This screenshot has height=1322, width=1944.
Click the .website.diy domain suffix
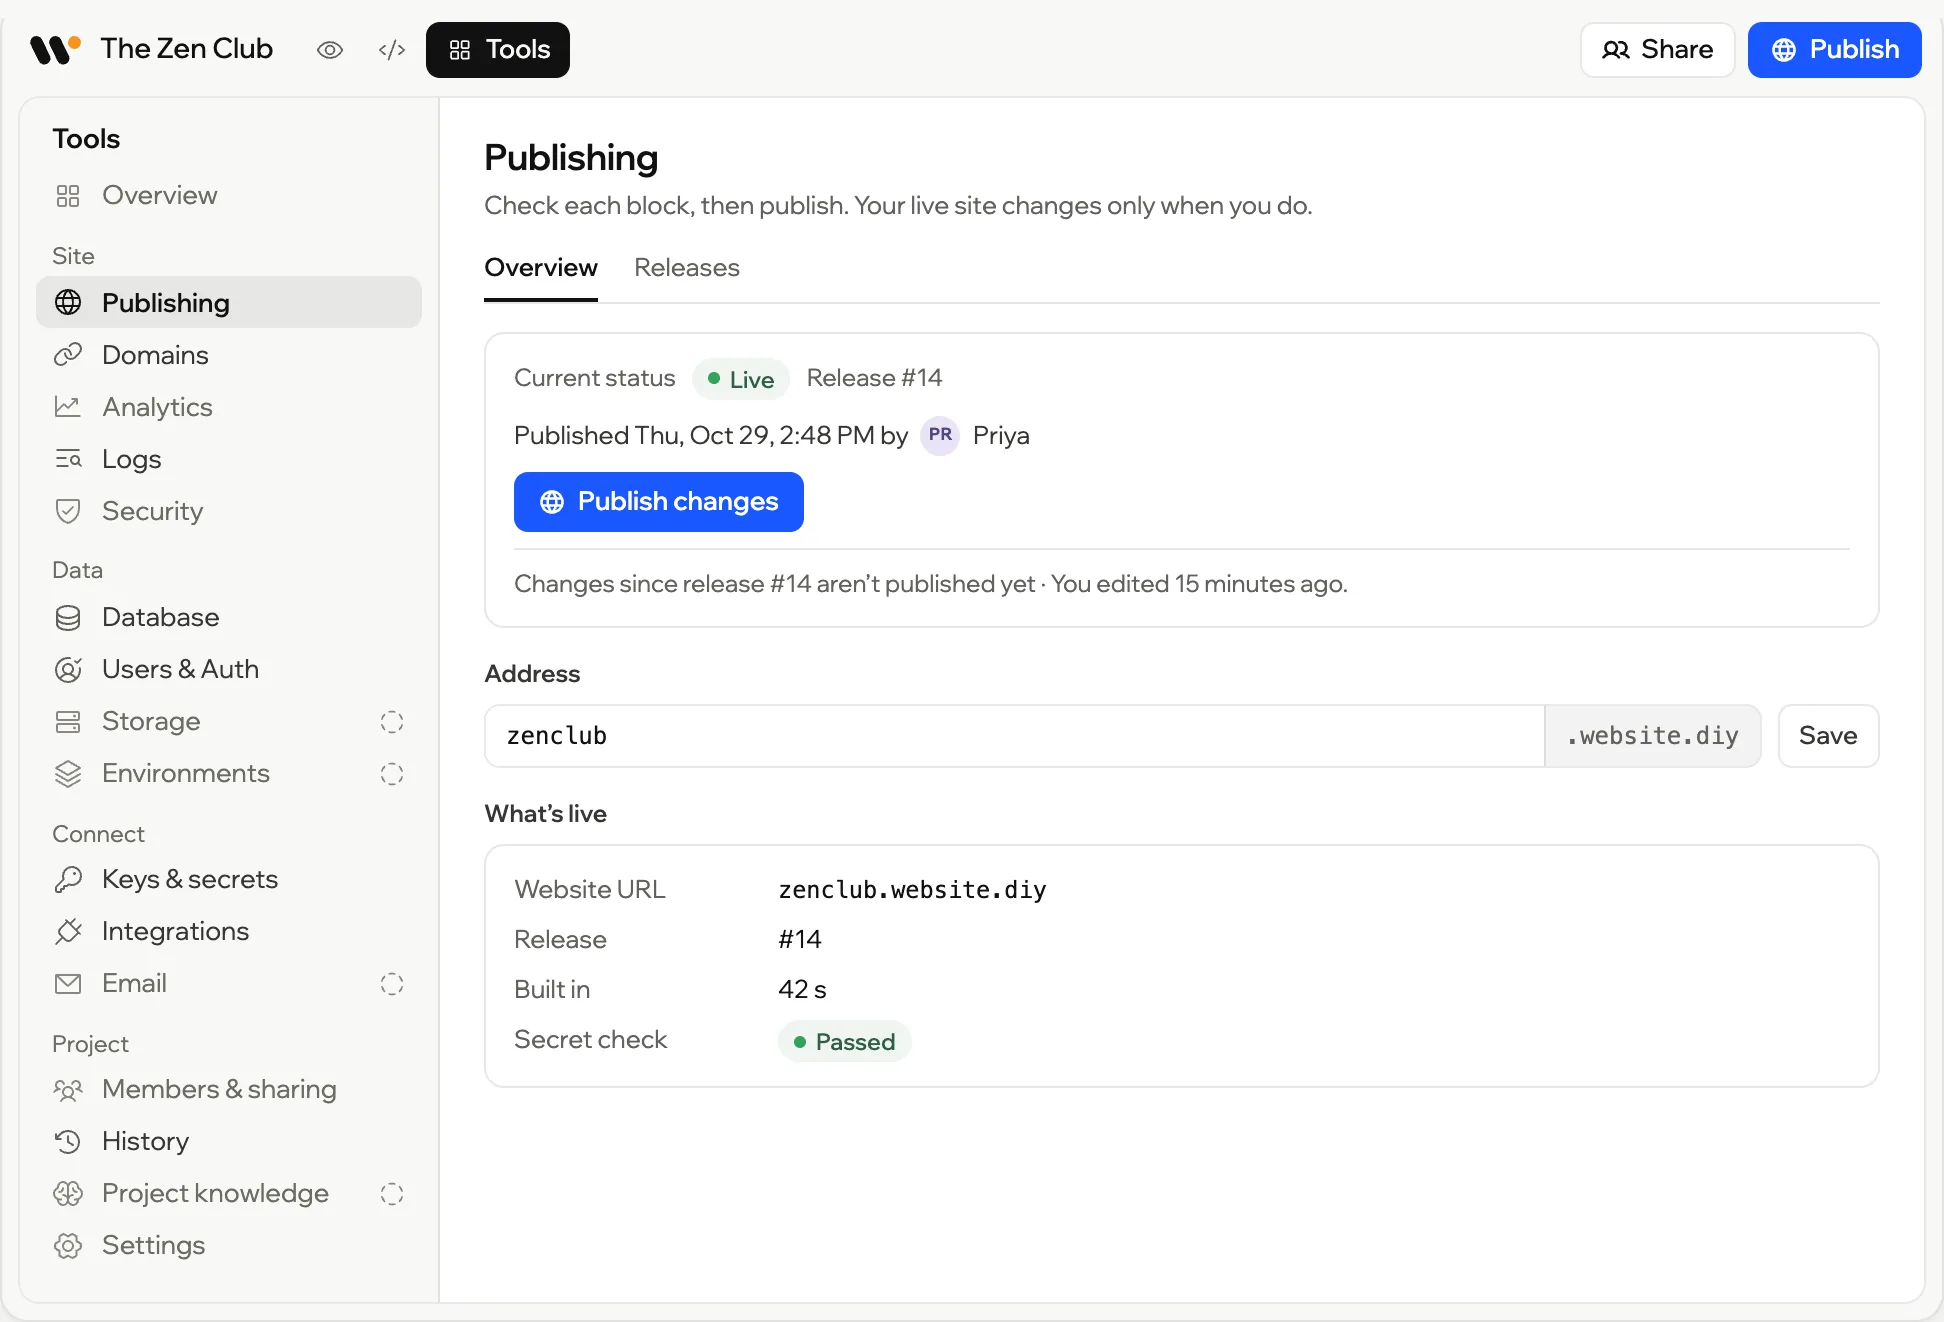click(1653, 736)
